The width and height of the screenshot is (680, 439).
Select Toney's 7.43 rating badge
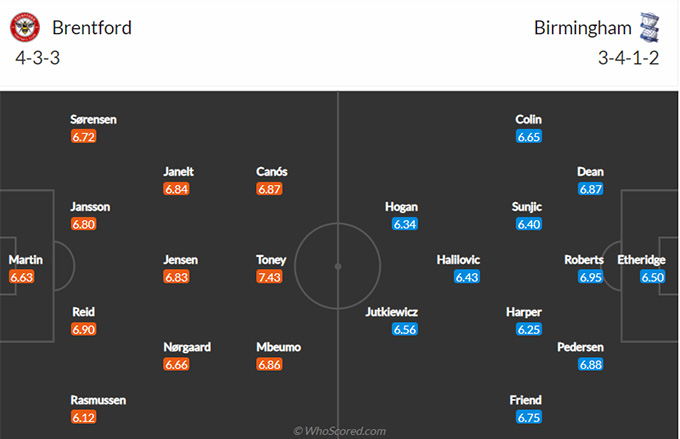(269, 277)
